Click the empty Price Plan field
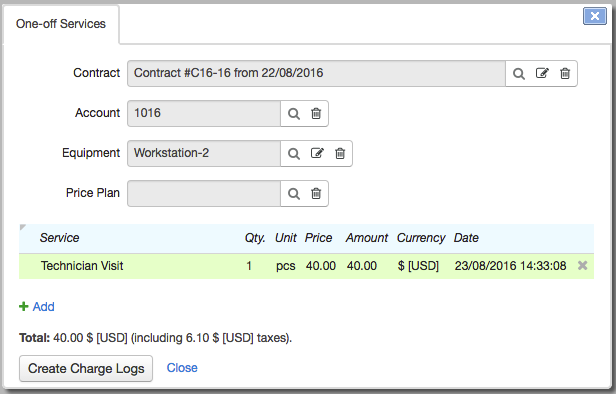This screenshot has height=394, width=616. pyautogui.click(x=204, y=193)
